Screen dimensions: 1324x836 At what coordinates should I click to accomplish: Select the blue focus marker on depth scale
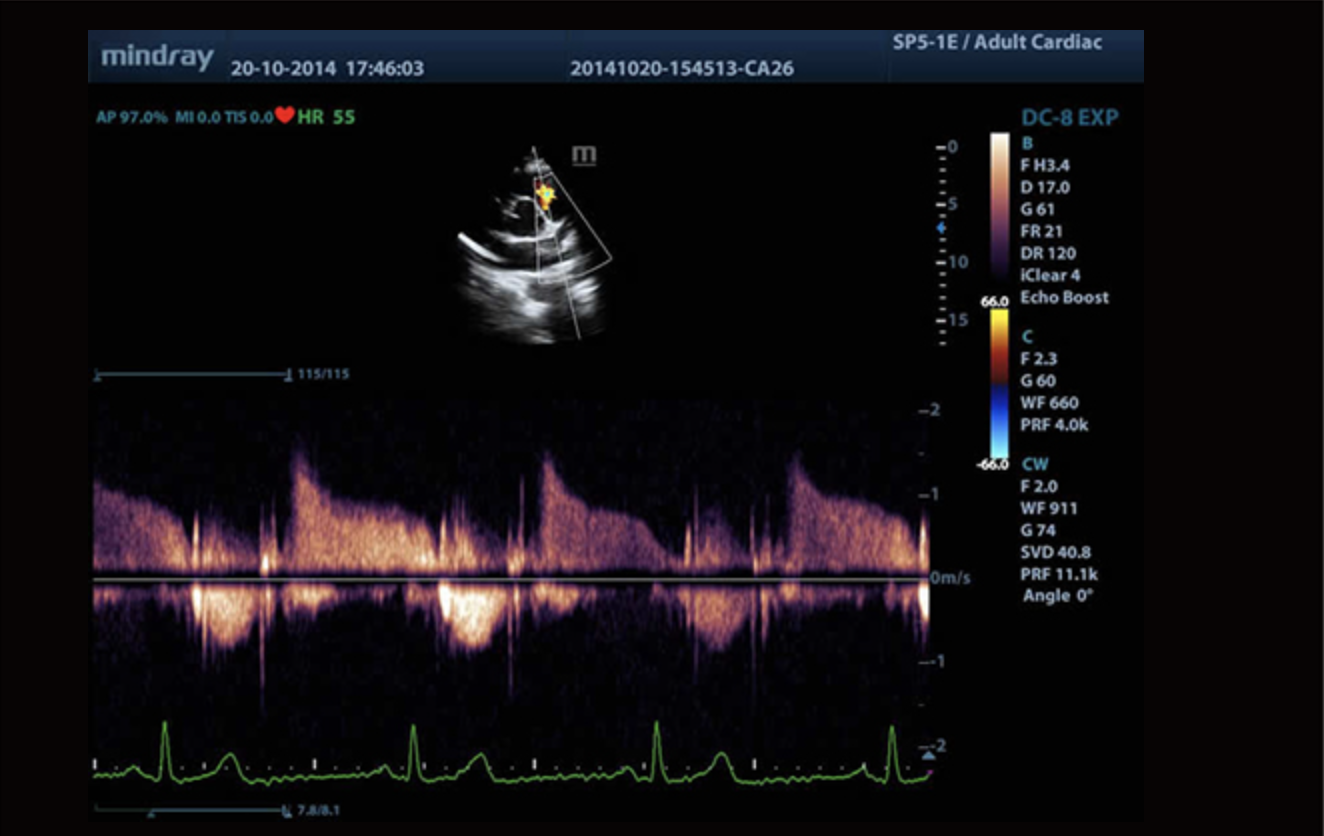(x=940, y=228)
